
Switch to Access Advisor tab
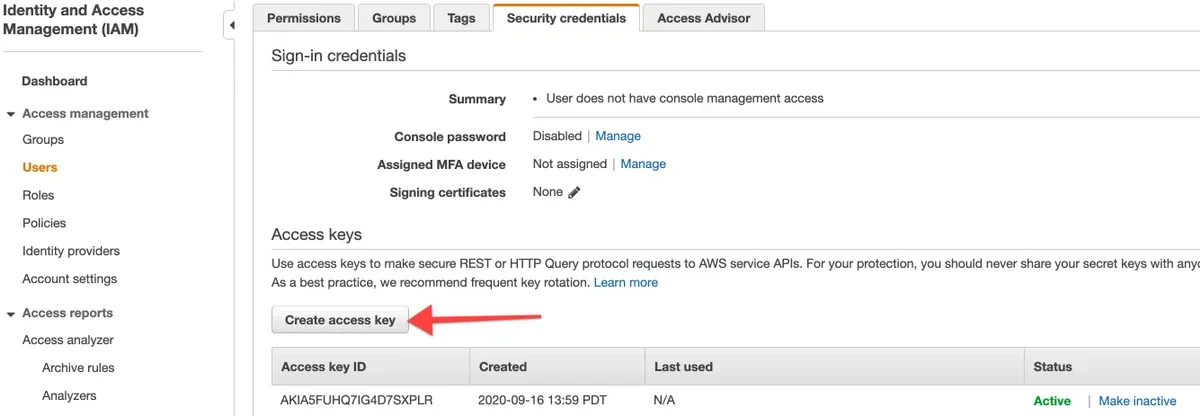coord(704,18)
